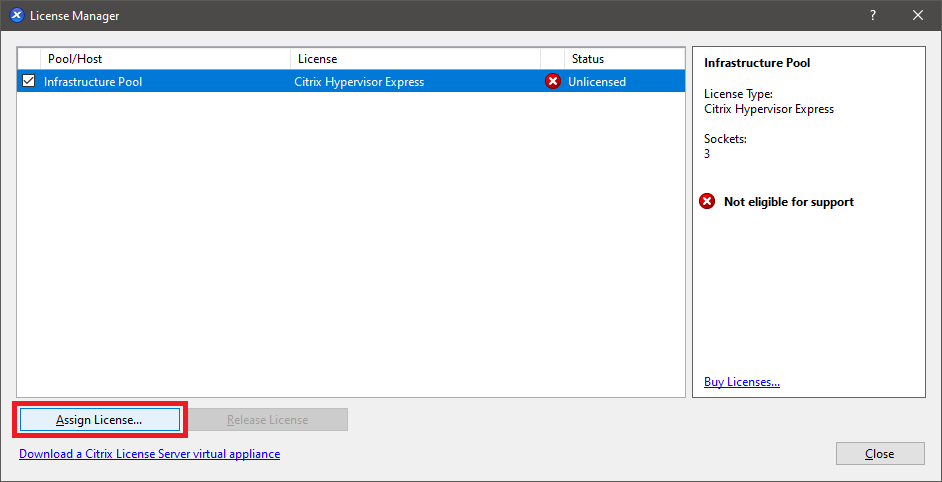Viewport: 942px width, 482px height.
Task: Uncheck the Infrastructure Pool checkbox
Action: pos(28,82)
